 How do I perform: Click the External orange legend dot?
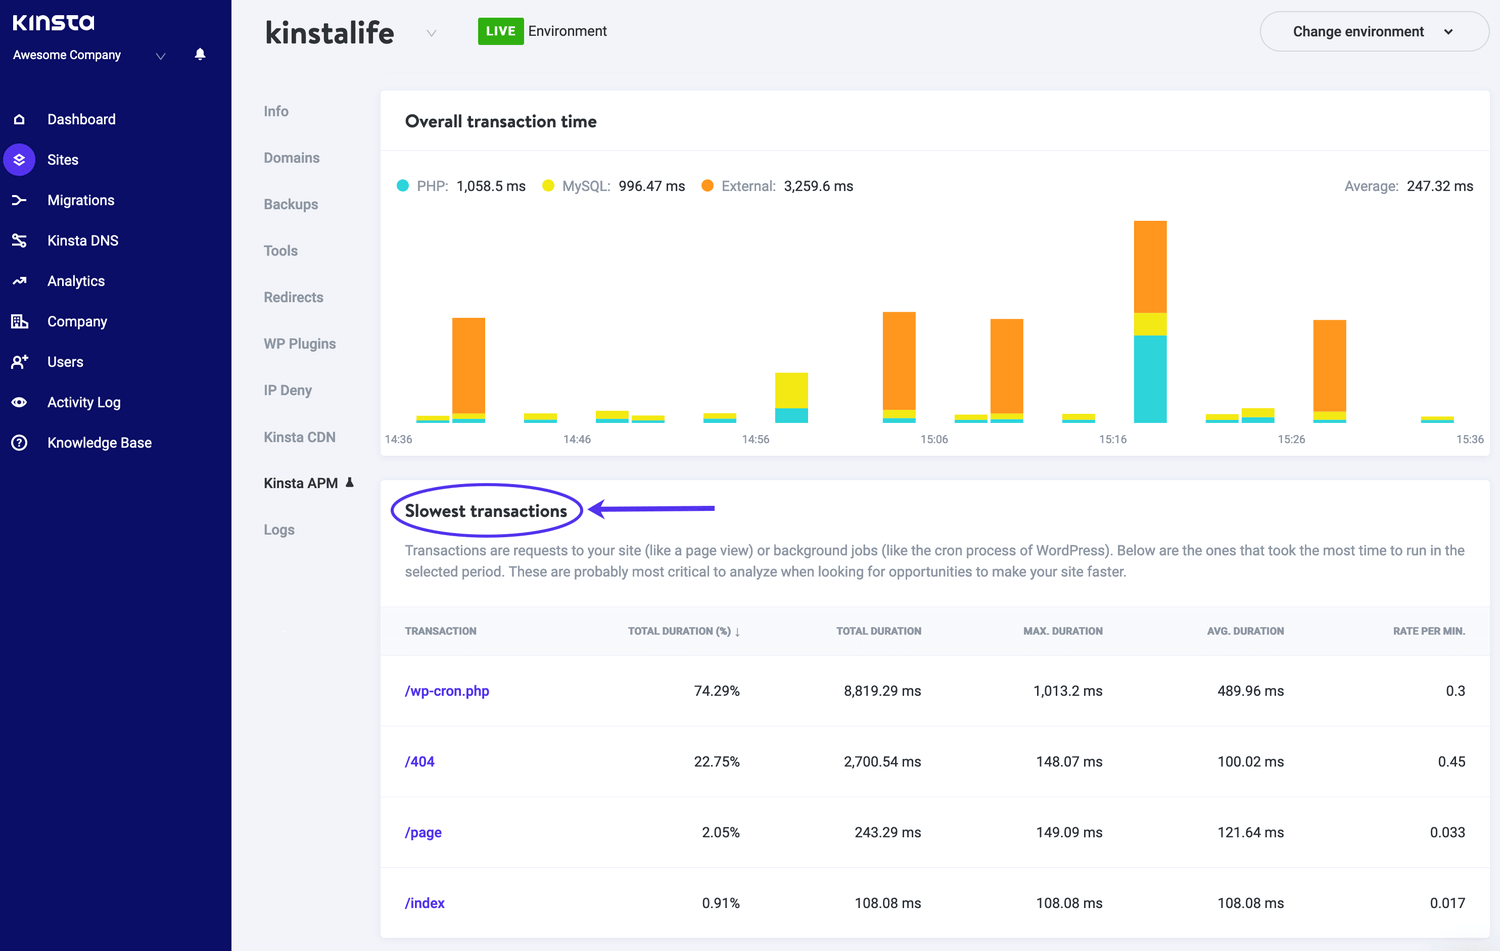pyautogui.click(x=708, y=186)
